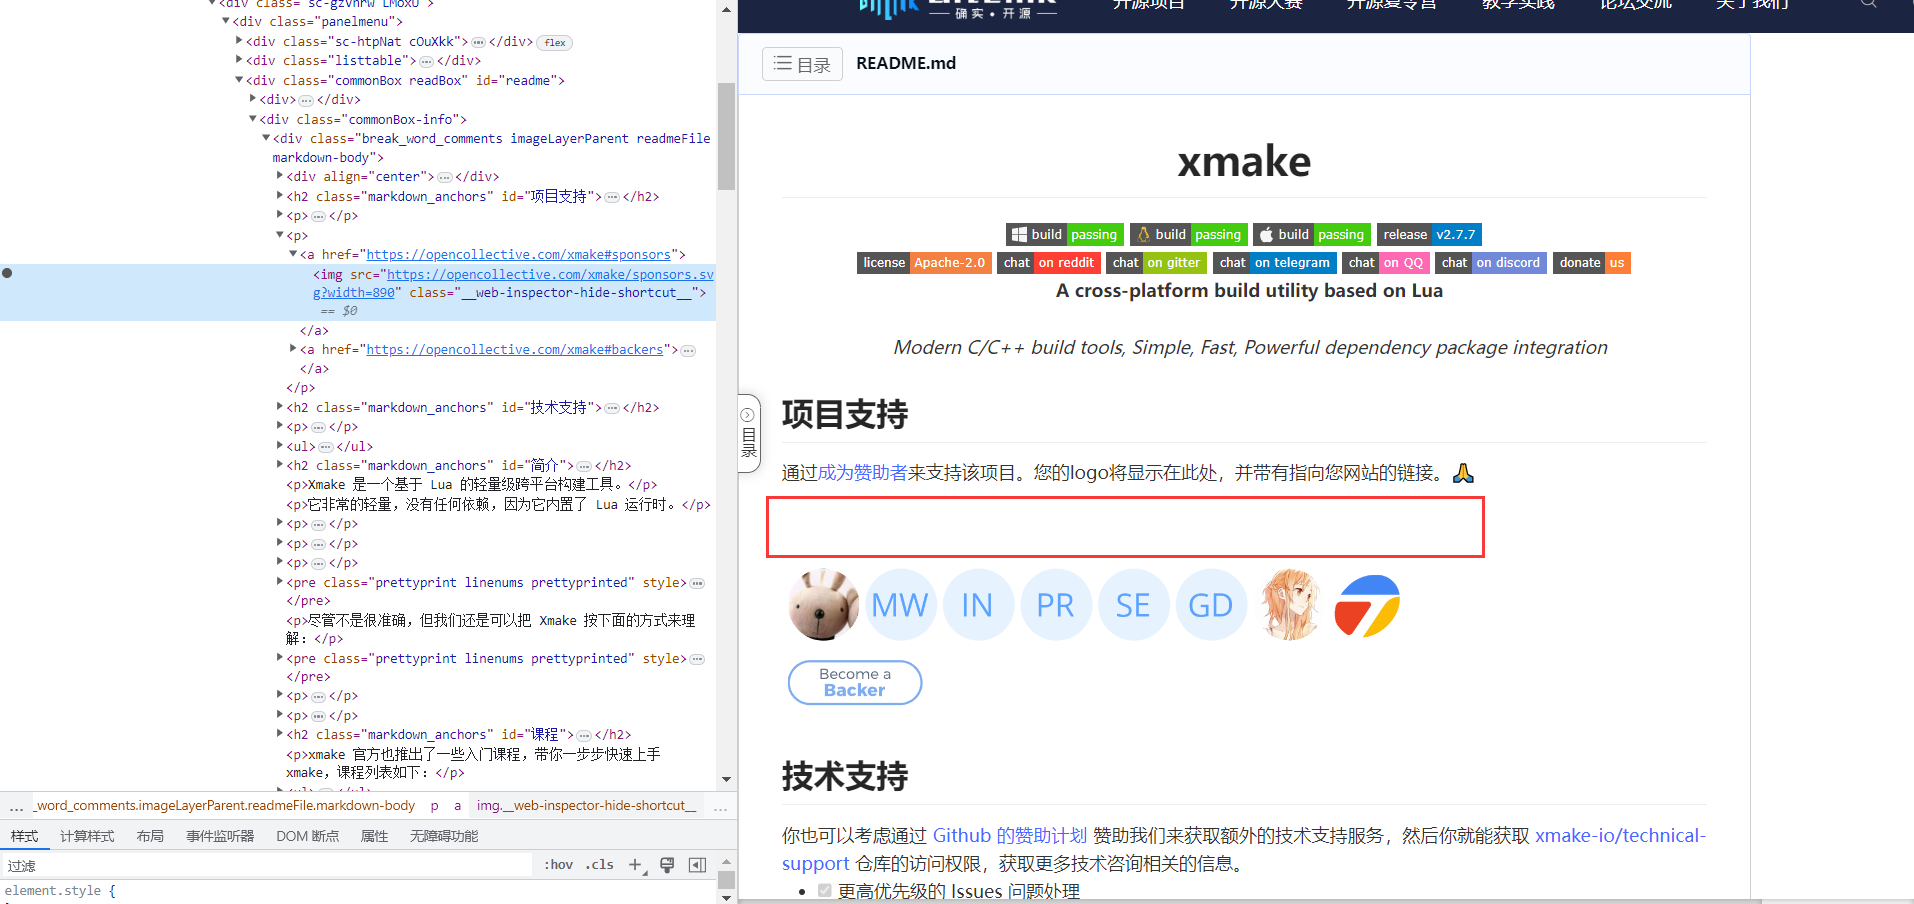Image resolution: width=1914 pixels, height=904 pixels.
Task: Click the right ellipsis in the breadcrumb bar
Action: point(720,806)
